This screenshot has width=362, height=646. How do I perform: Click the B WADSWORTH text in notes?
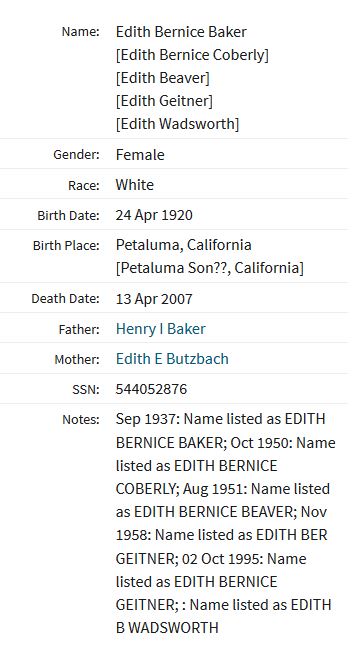click(x=167, y=627)
